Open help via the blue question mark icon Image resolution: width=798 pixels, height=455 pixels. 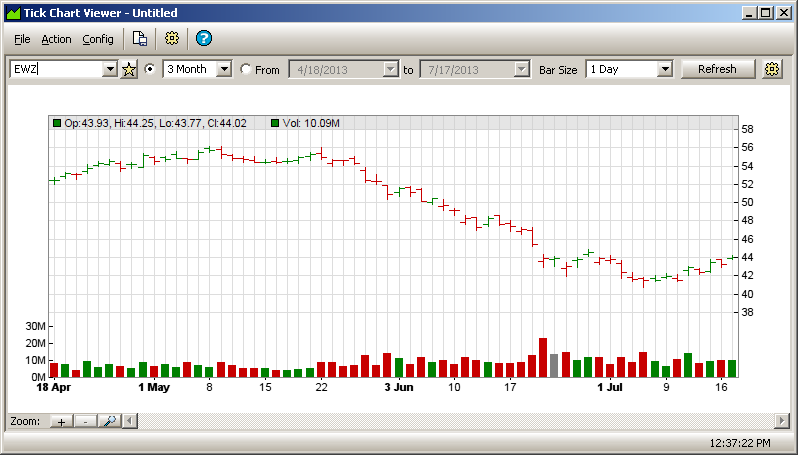(x=204, y=38)
